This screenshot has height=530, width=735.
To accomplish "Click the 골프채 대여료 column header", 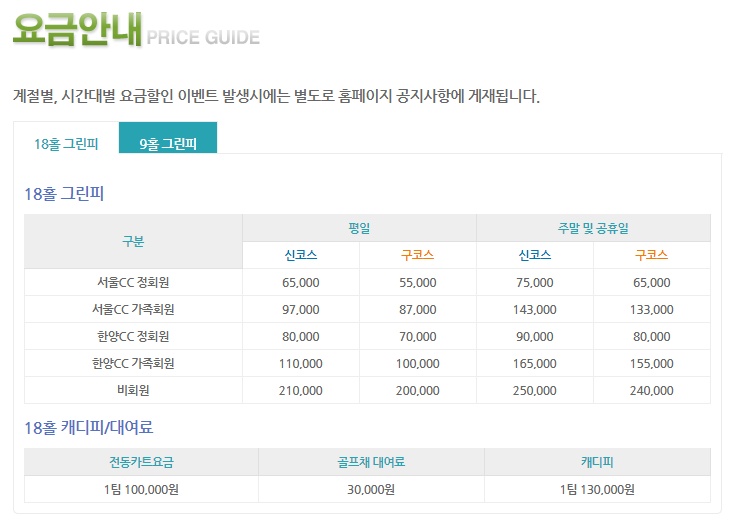I will click(371, 462).
